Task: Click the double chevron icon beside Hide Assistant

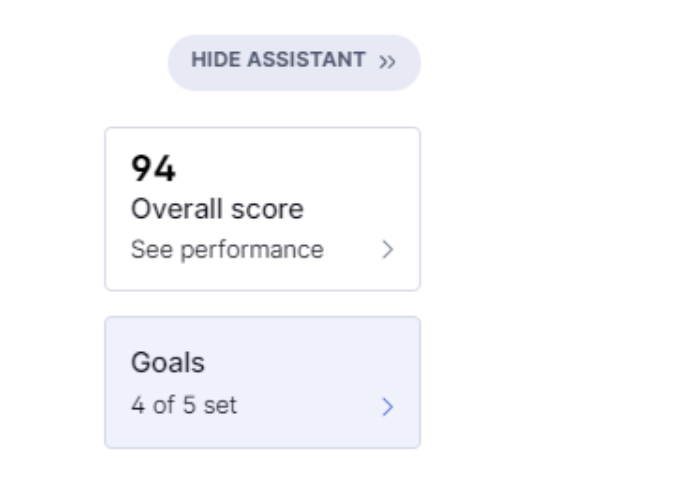Action: point(387,62)
